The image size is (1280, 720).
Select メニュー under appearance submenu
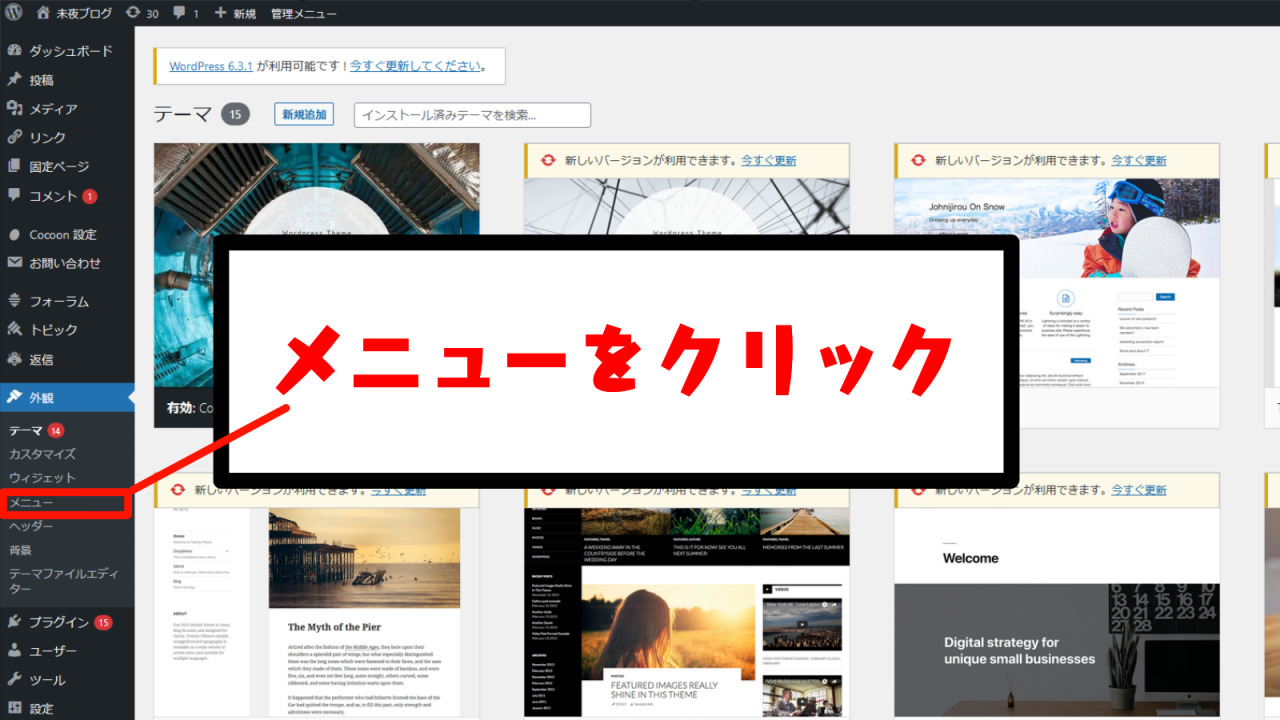(31, 502)
